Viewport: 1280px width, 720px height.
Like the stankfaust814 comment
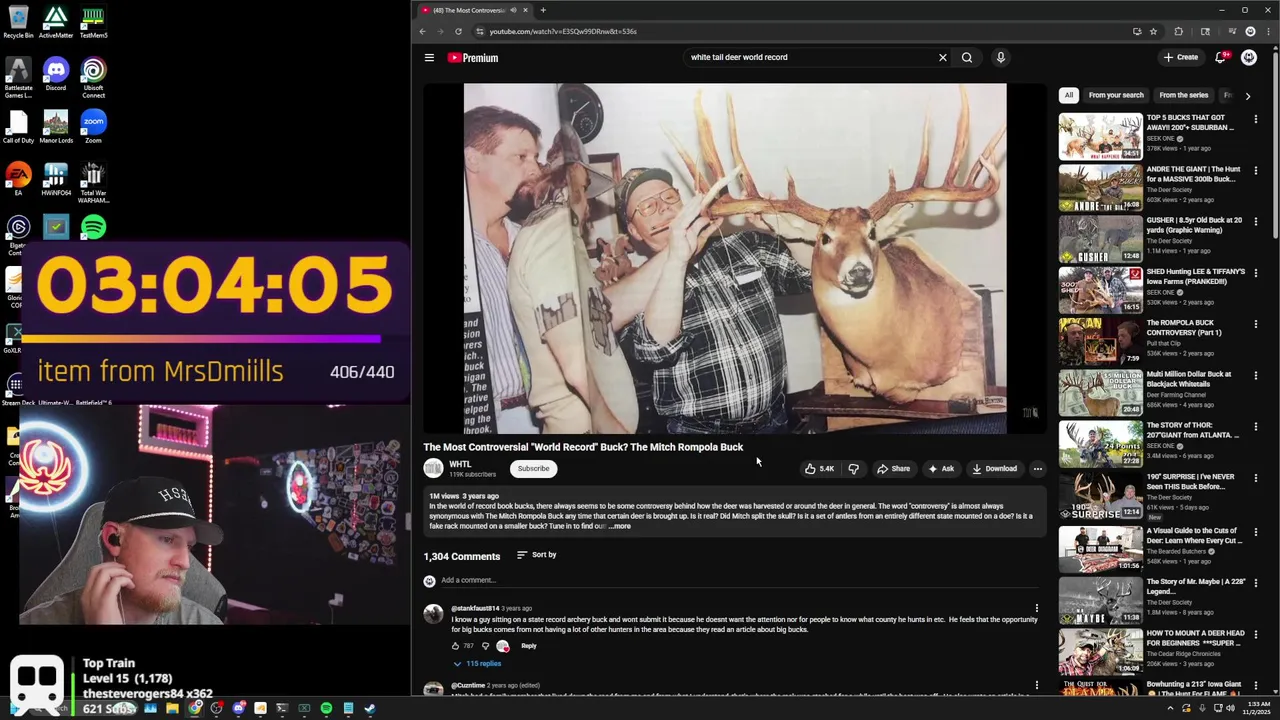(x=455, y=646)
